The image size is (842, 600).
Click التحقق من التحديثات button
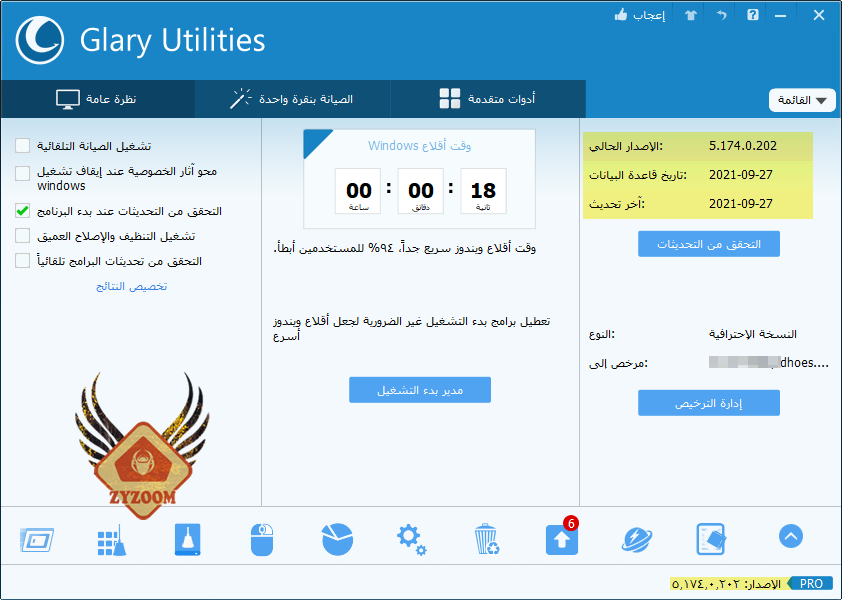coord(709,244)
